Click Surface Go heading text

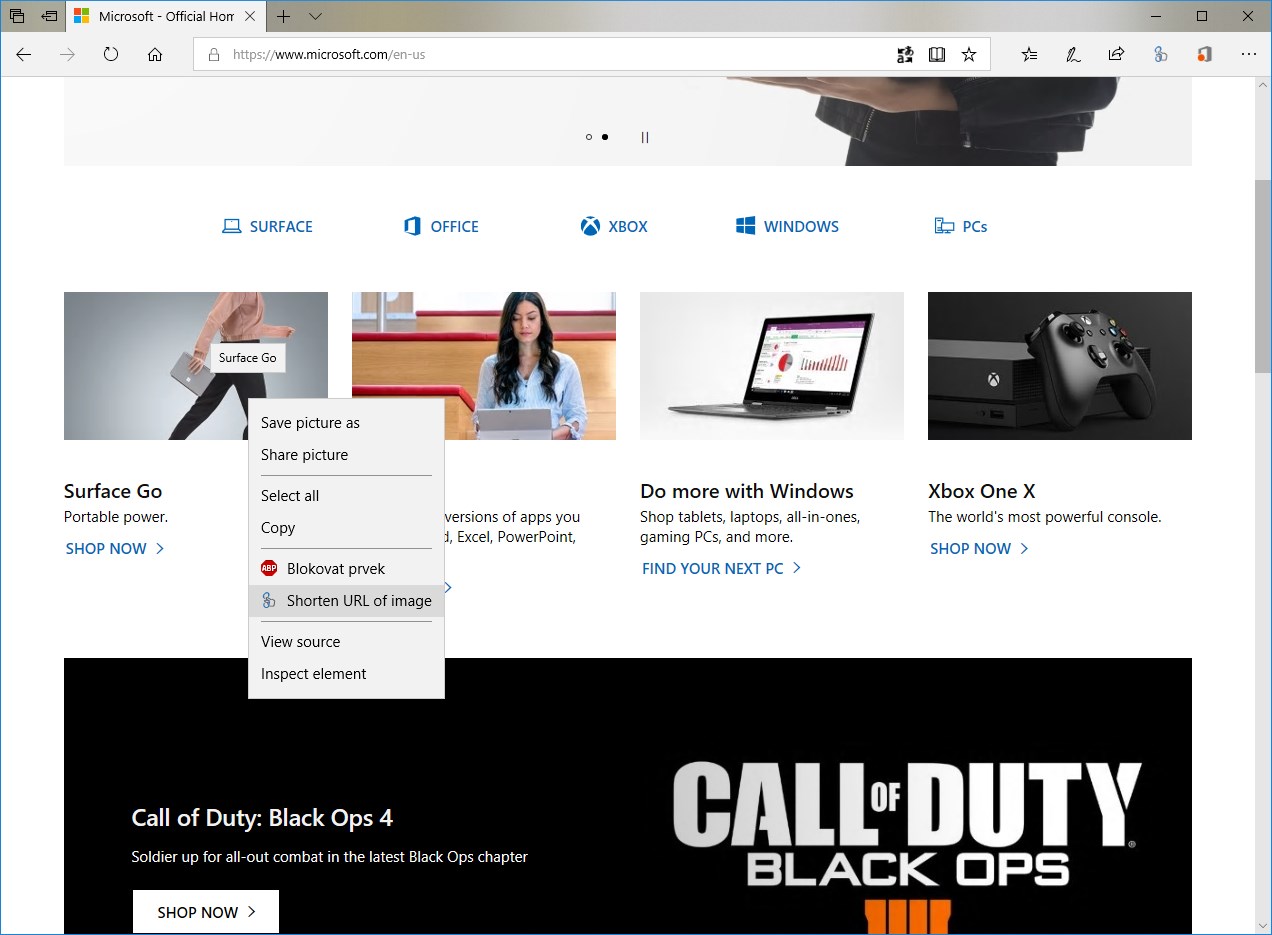[113, 491]
